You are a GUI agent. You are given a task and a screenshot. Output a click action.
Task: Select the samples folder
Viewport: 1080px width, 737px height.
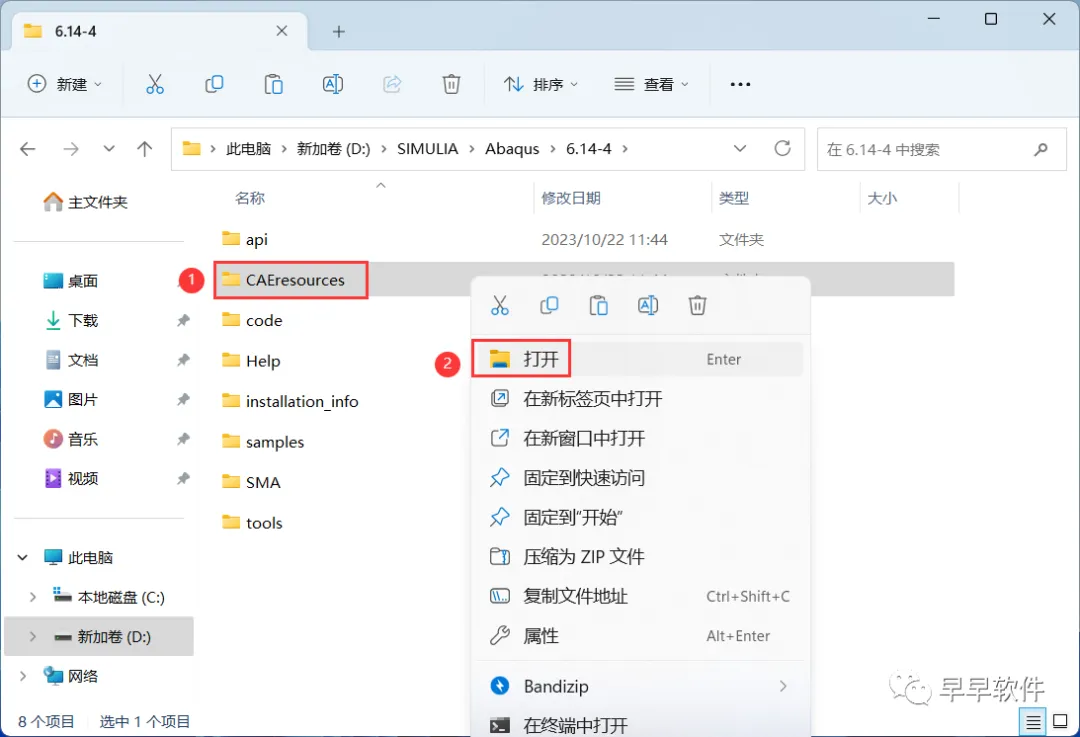(262, 442)
